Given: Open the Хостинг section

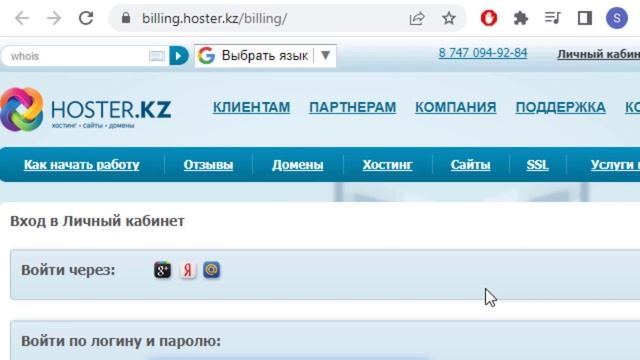Looking at the screenshot, I should tap(387, 165).
